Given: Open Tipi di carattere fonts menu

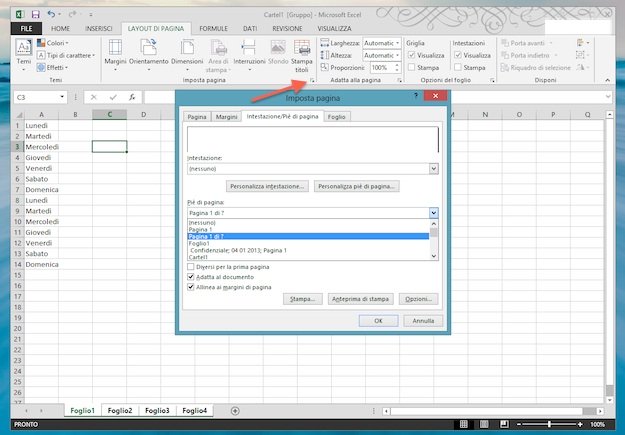Looking at the screenshot, I should pyautogui.click(x=66, y=55).
